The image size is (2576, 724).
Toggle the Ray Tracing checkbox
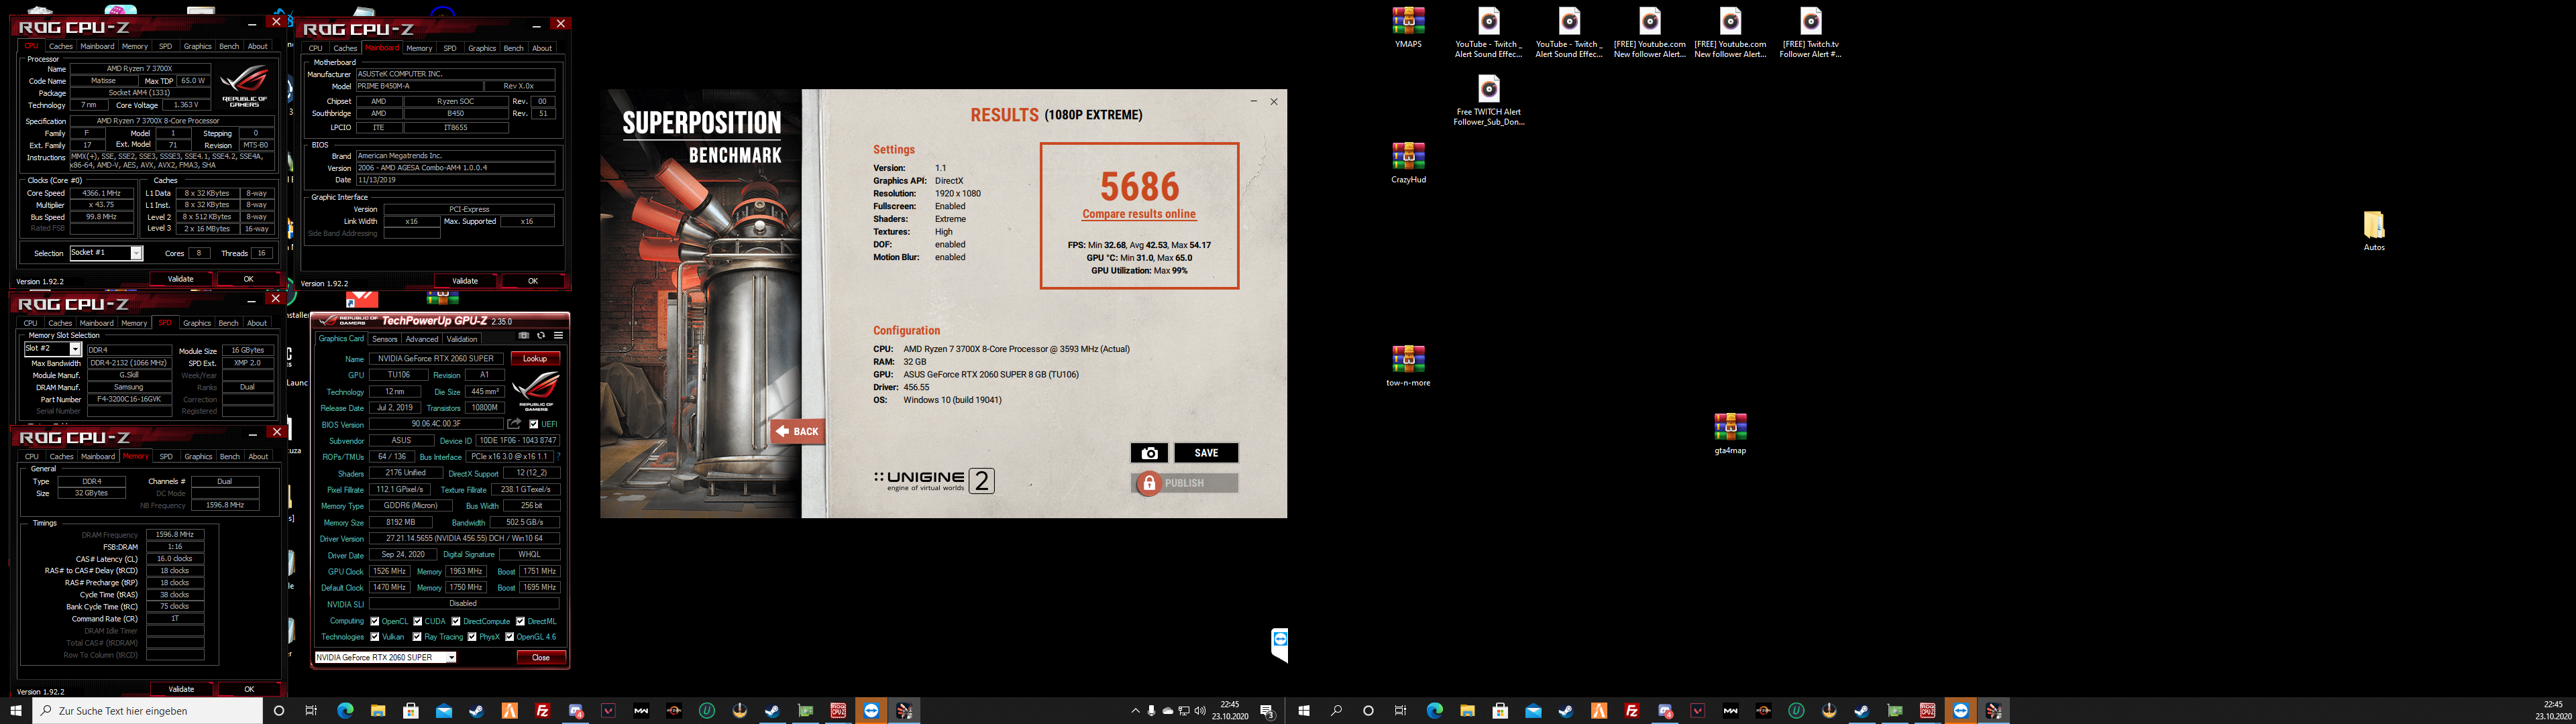pos(418,637)
